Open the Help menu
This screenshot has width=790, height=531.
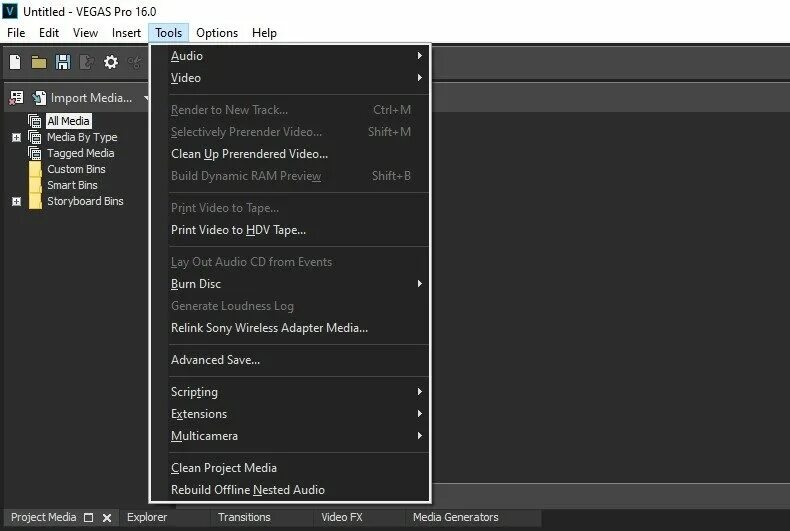point(264,33)
